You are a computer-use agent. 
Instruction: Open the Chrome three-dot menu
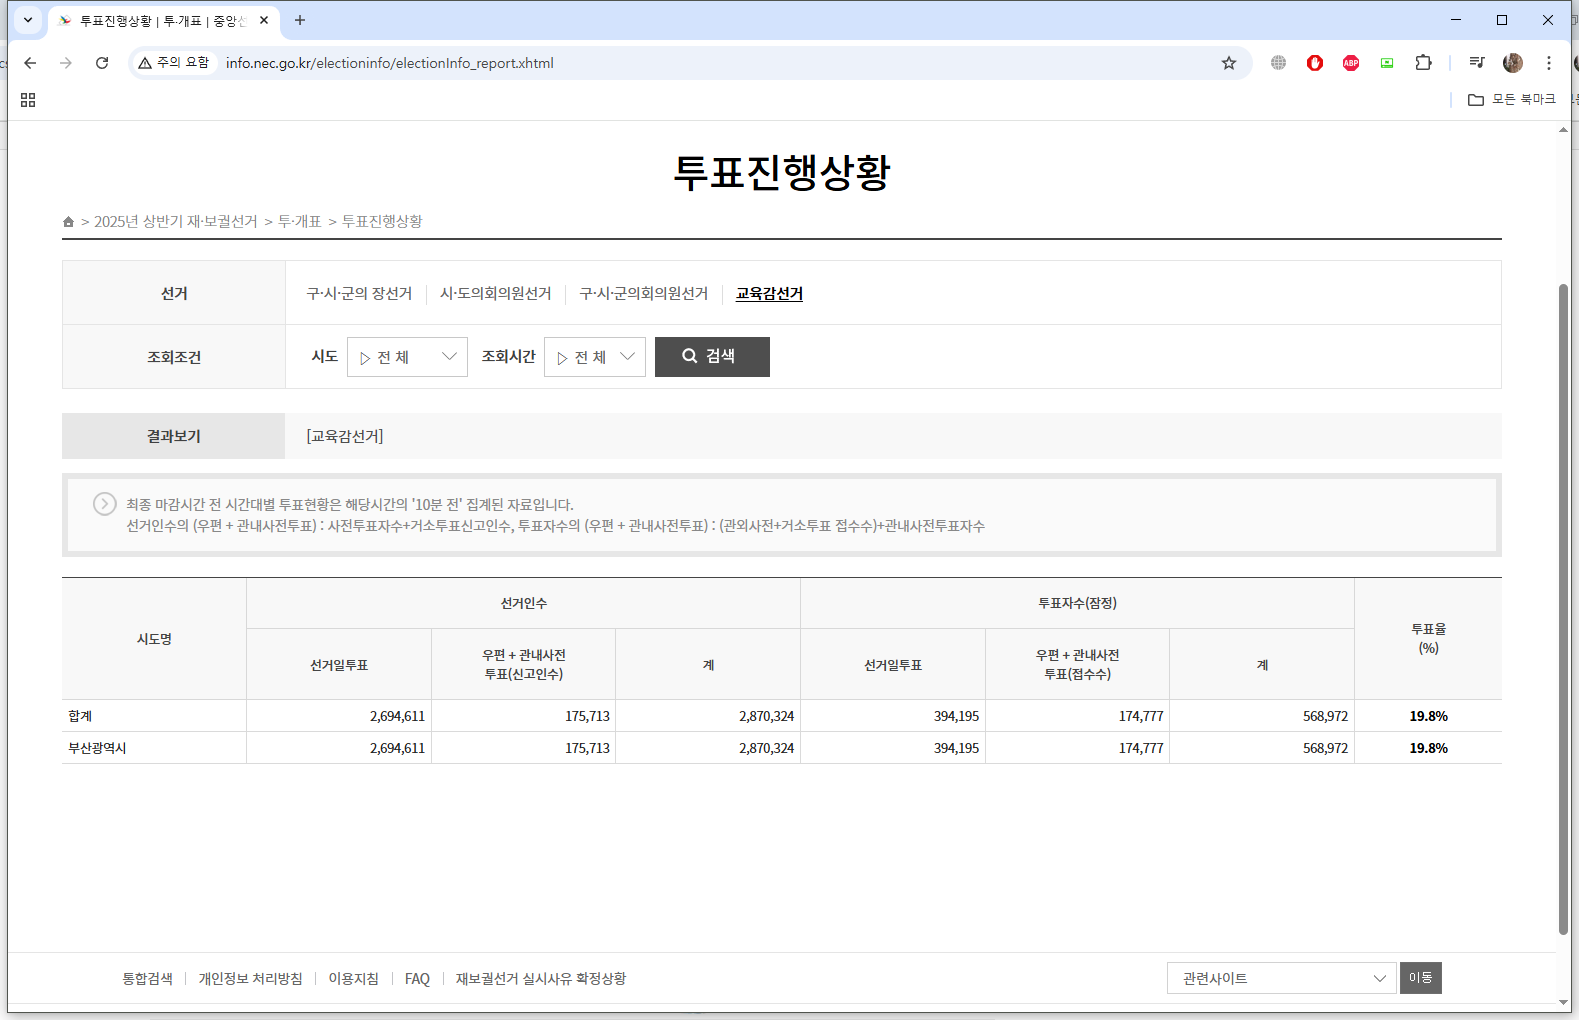1549,63
